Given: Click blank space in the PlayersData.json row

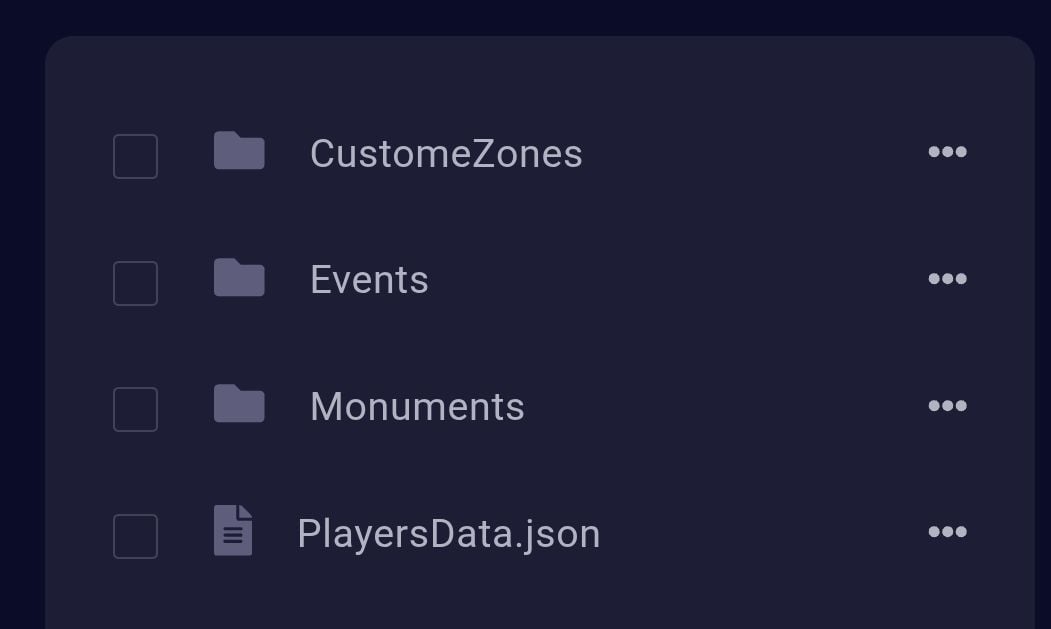Looking at the screenshot, I should tap(760, 534).
